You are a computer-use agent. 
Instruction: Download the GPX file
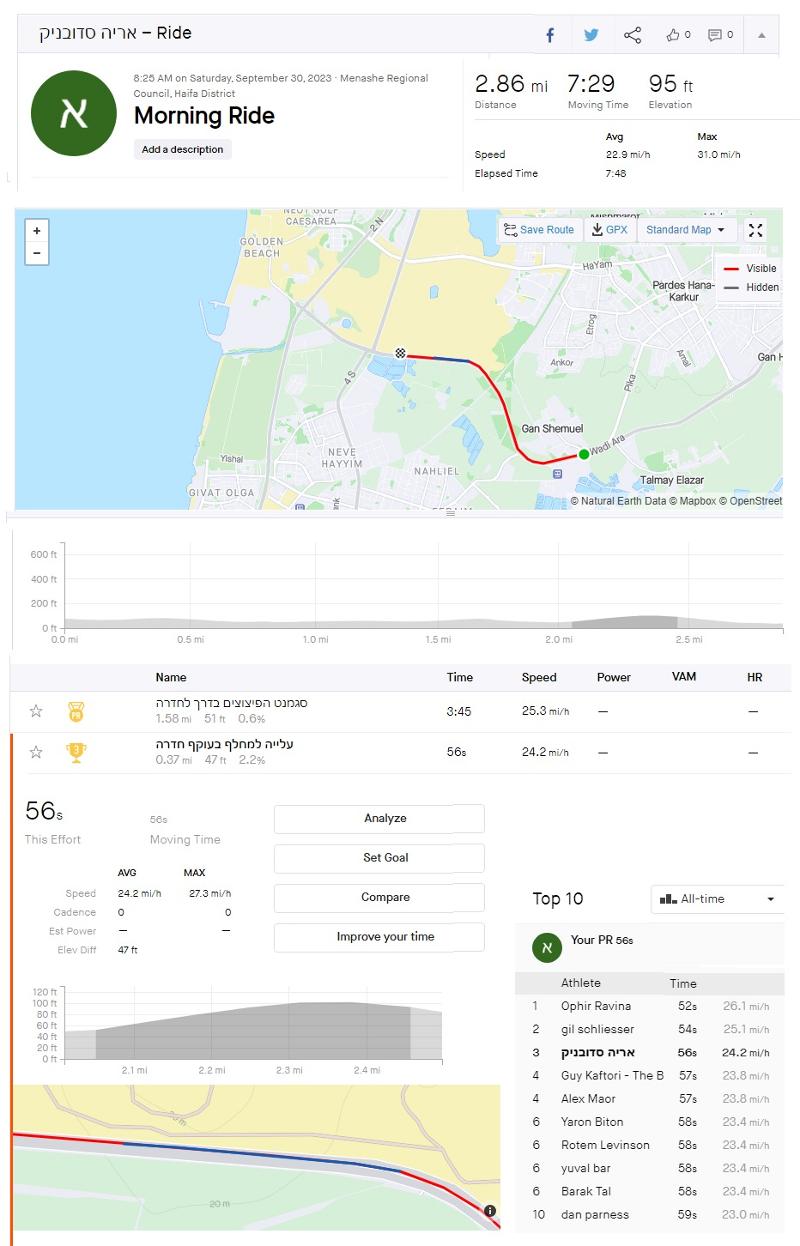[610, 230]
